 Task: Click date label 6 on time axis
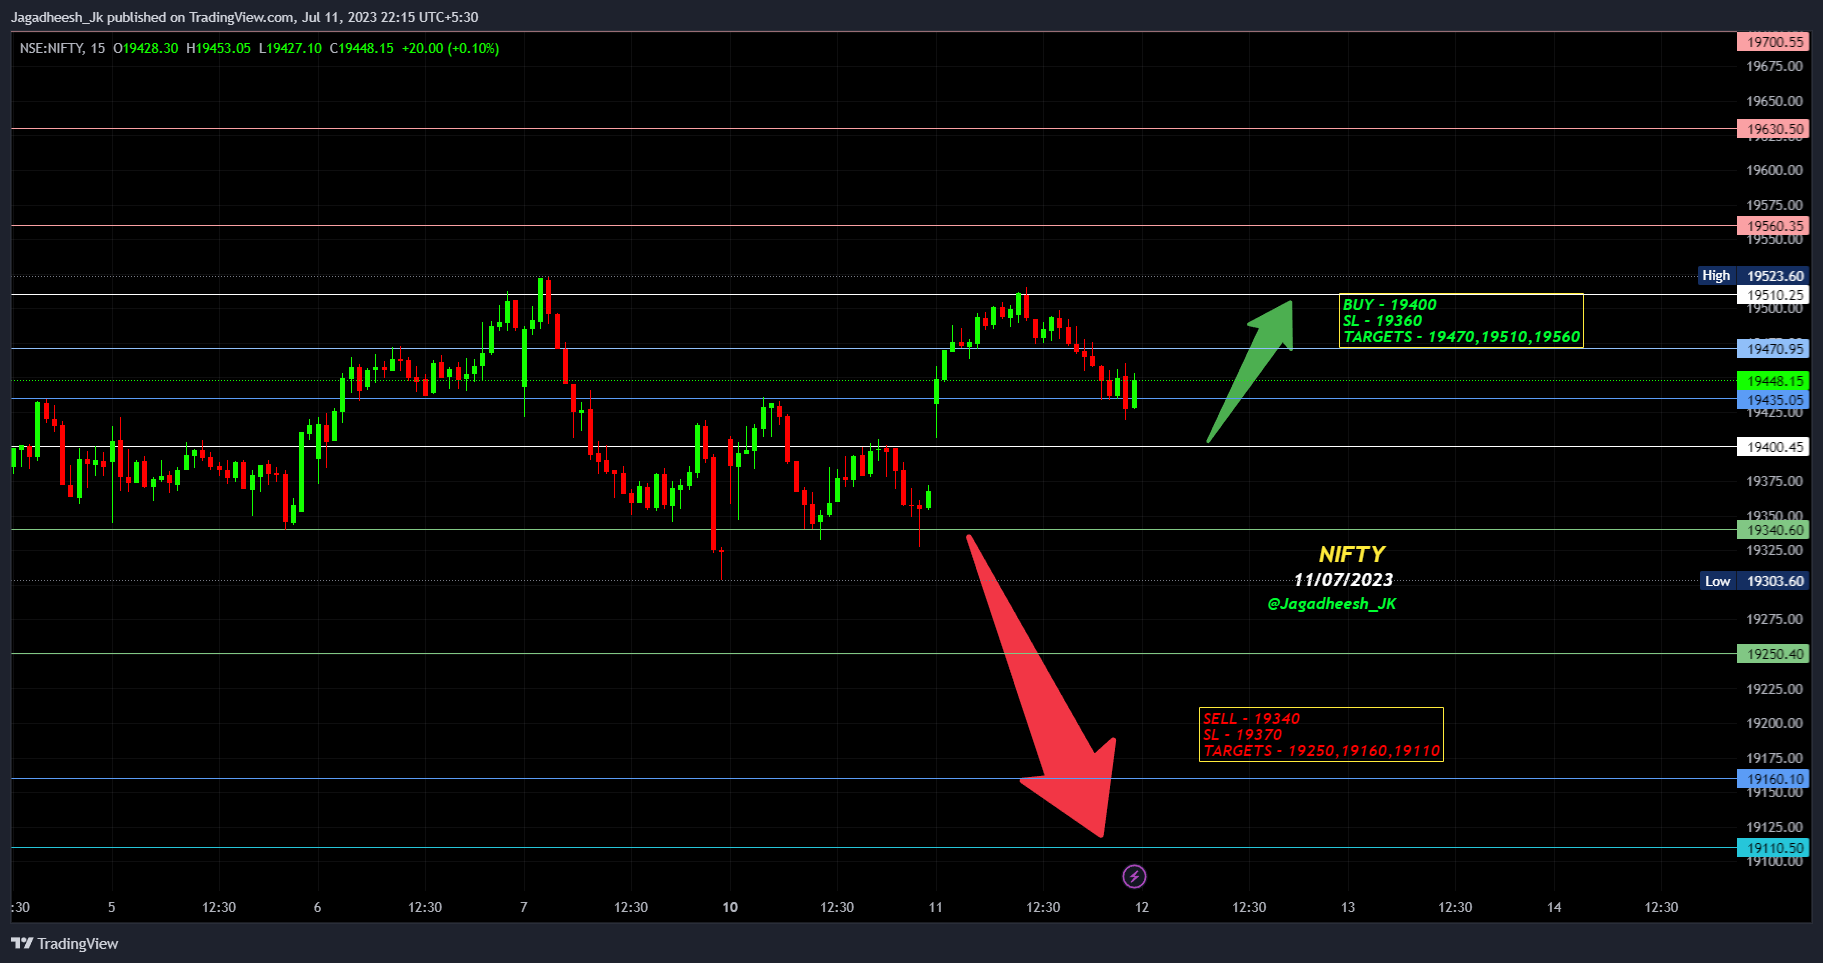point(318,907)
